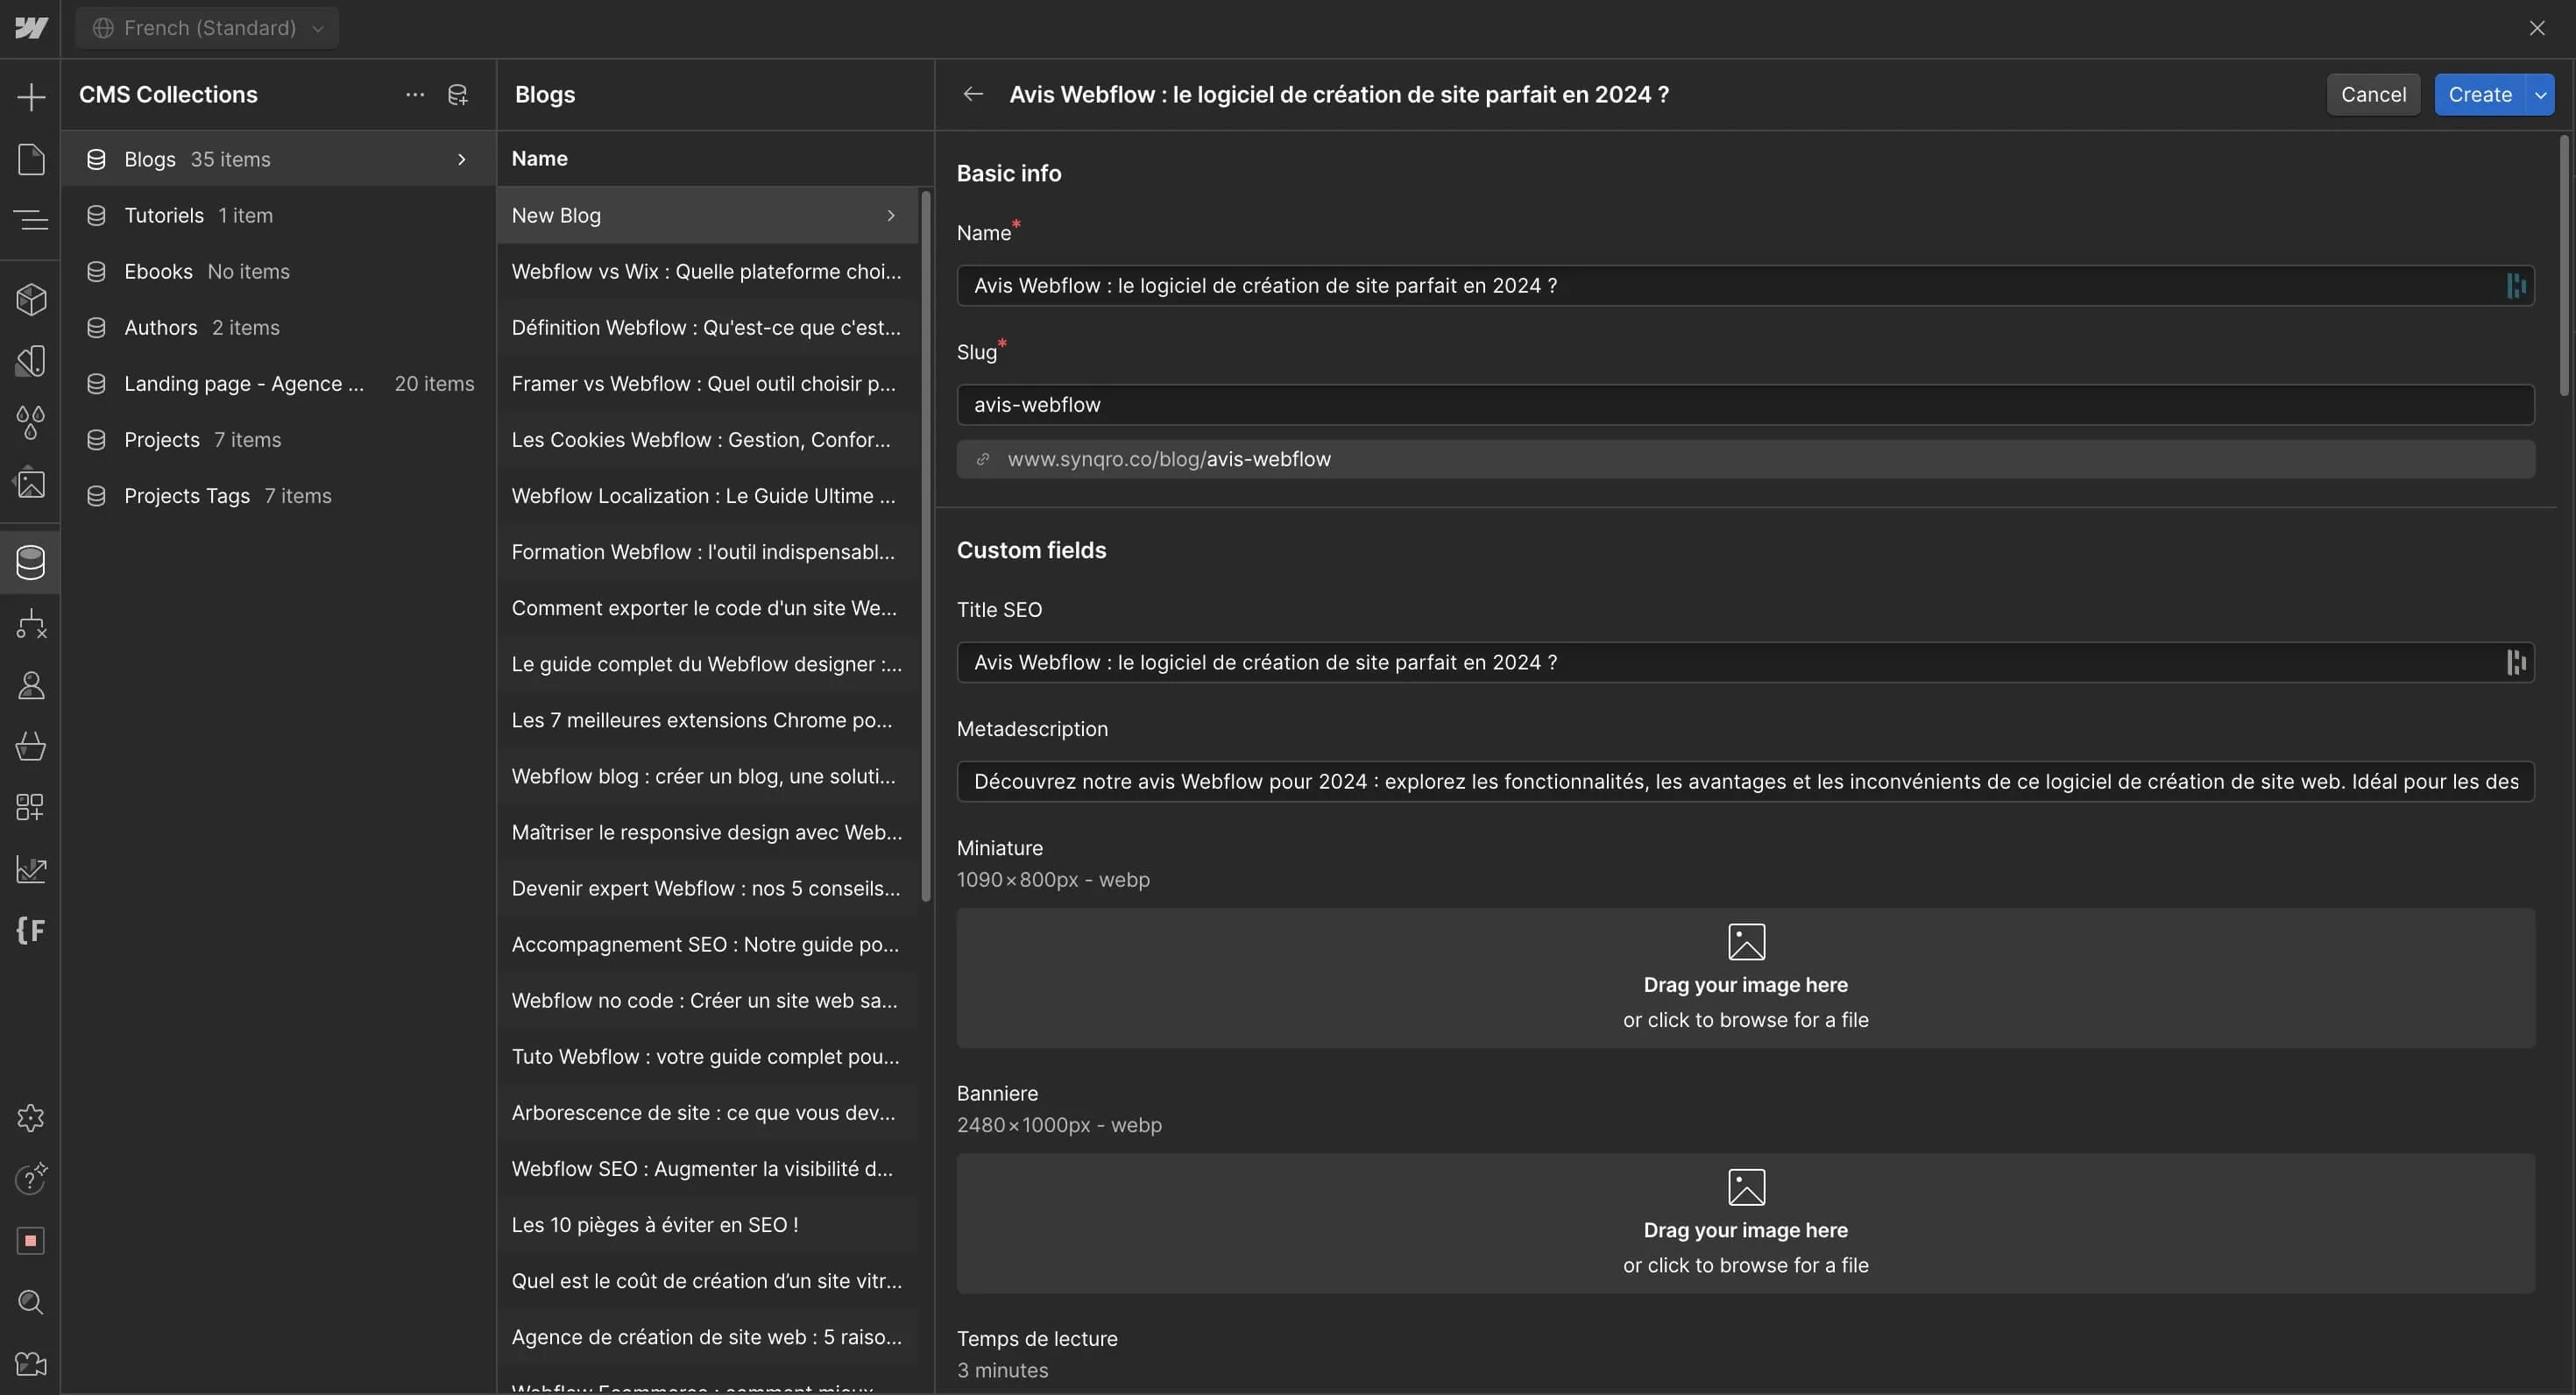Click the Miniature image upload area
This screenshot has width=2576, height=1395.
click(1744, 978)
